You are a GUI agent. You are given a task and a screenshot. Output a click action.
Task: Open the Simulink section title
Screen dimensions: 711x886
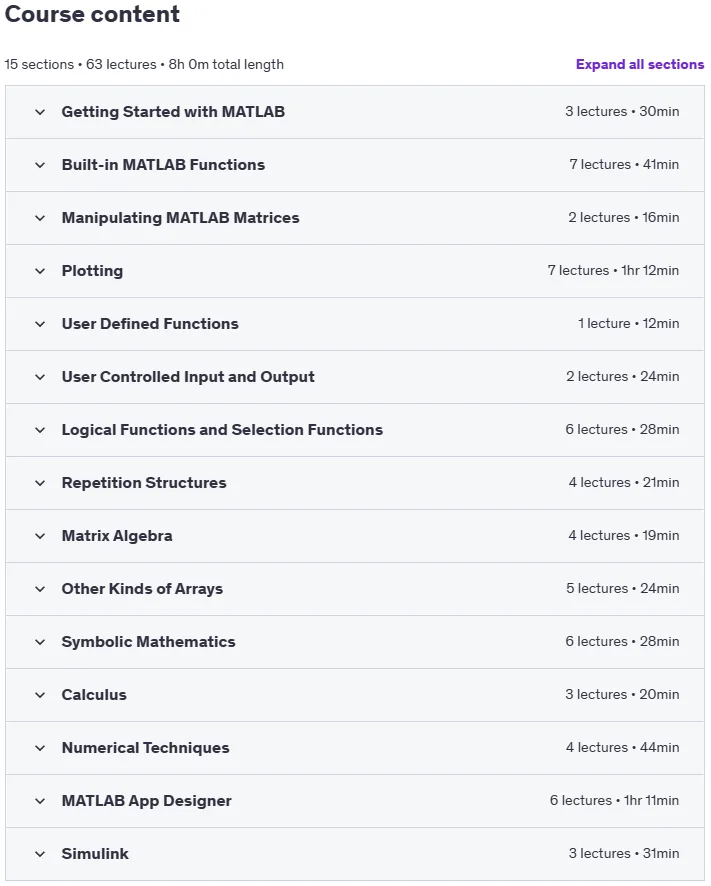tap(95, 854)
